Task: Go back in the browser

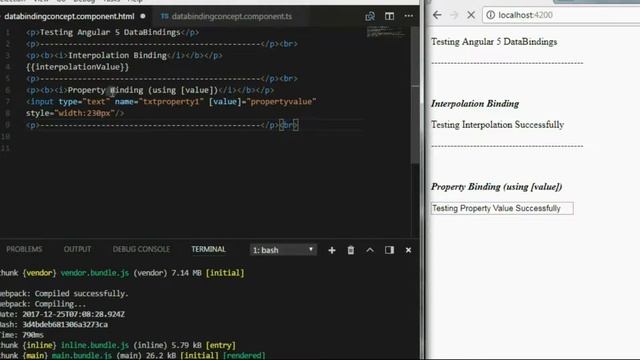Action: (x=437, y=15)
